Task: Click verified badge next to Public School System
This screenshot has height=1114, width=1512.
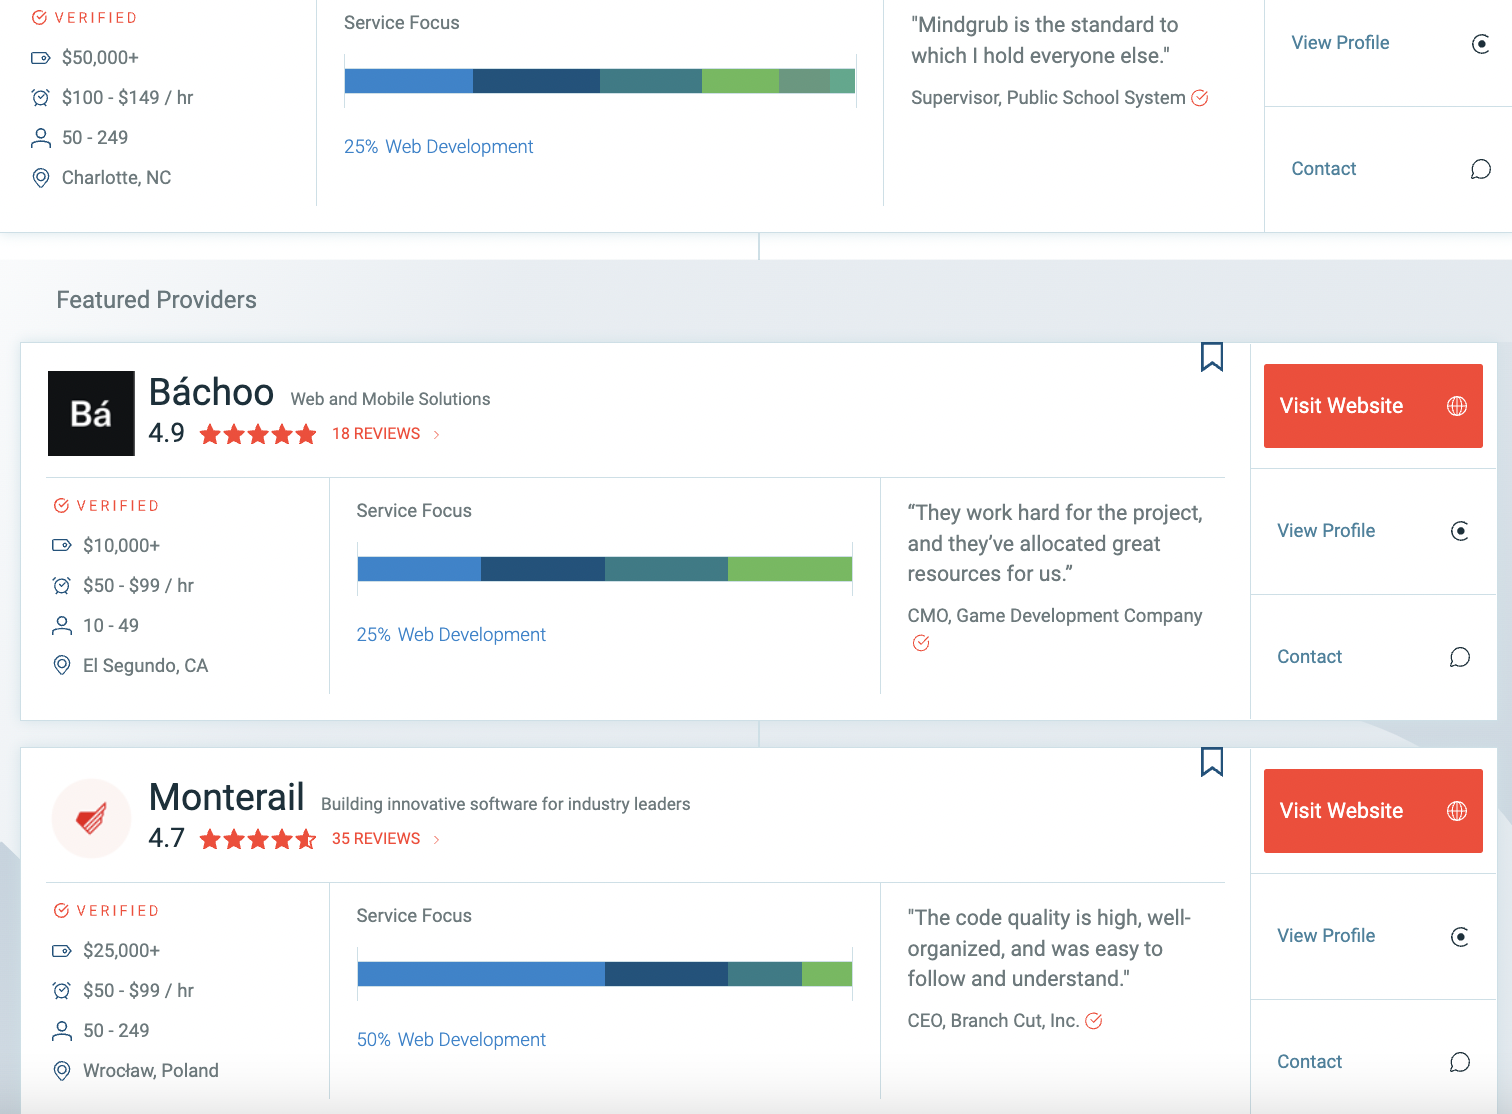Action: tap(1200, 98)
